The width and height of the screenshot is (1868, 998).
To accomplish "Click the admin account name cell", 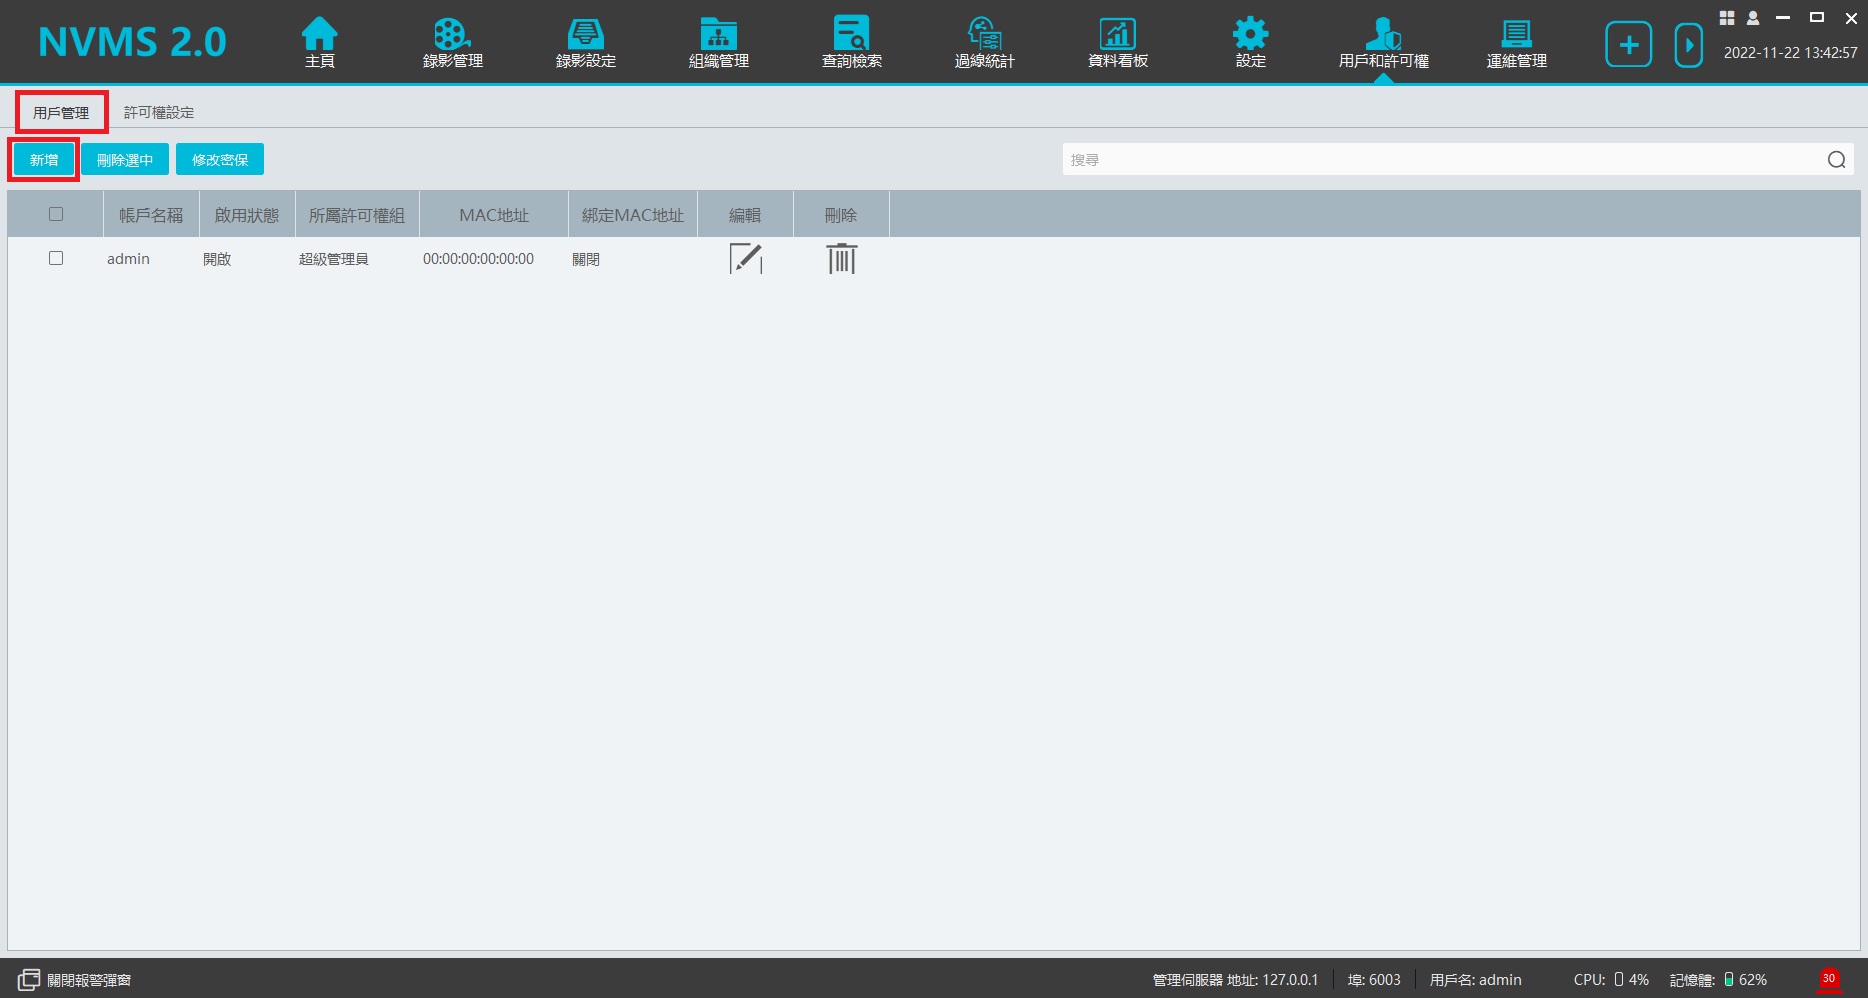I will click(x=128, y=259).
